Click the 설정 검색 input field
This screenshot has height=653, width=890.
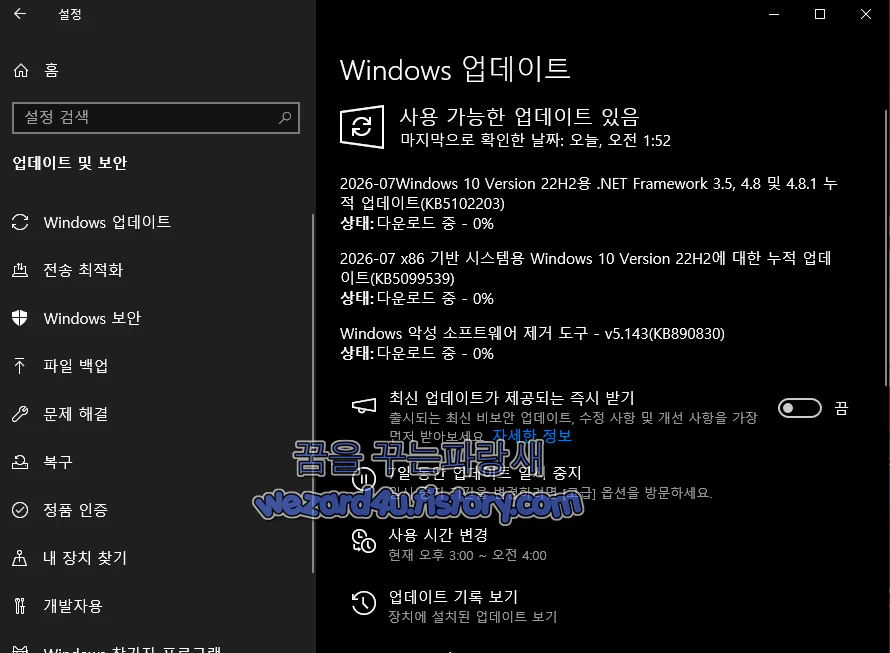[x=156, y=118]
